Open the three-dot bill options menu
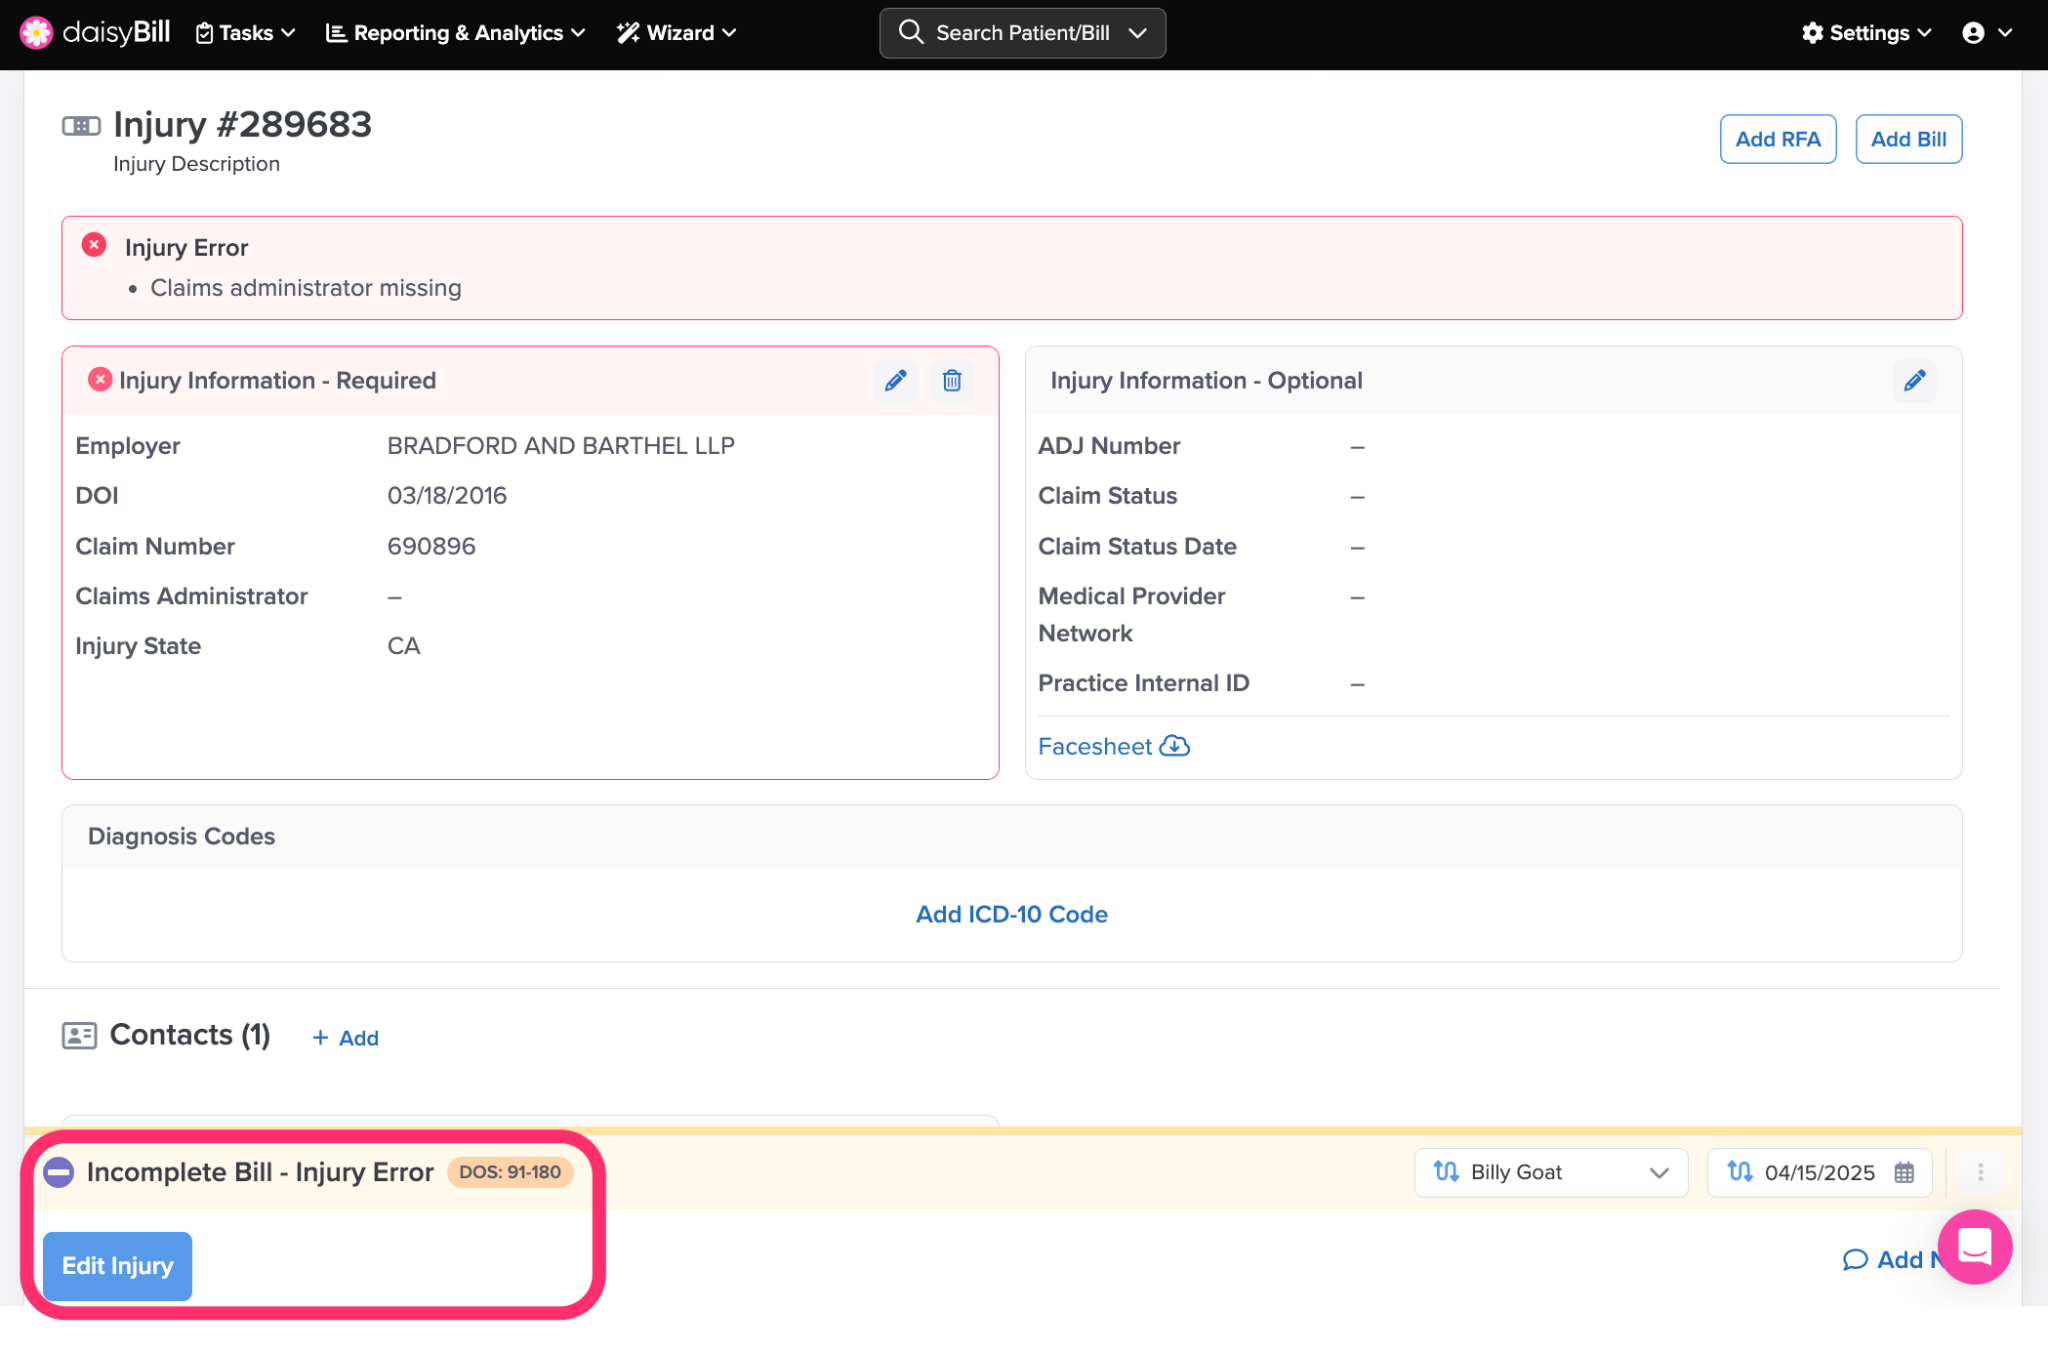The width and height of the screenshot is (2048, 1361). click(x=1980, y=1172)
